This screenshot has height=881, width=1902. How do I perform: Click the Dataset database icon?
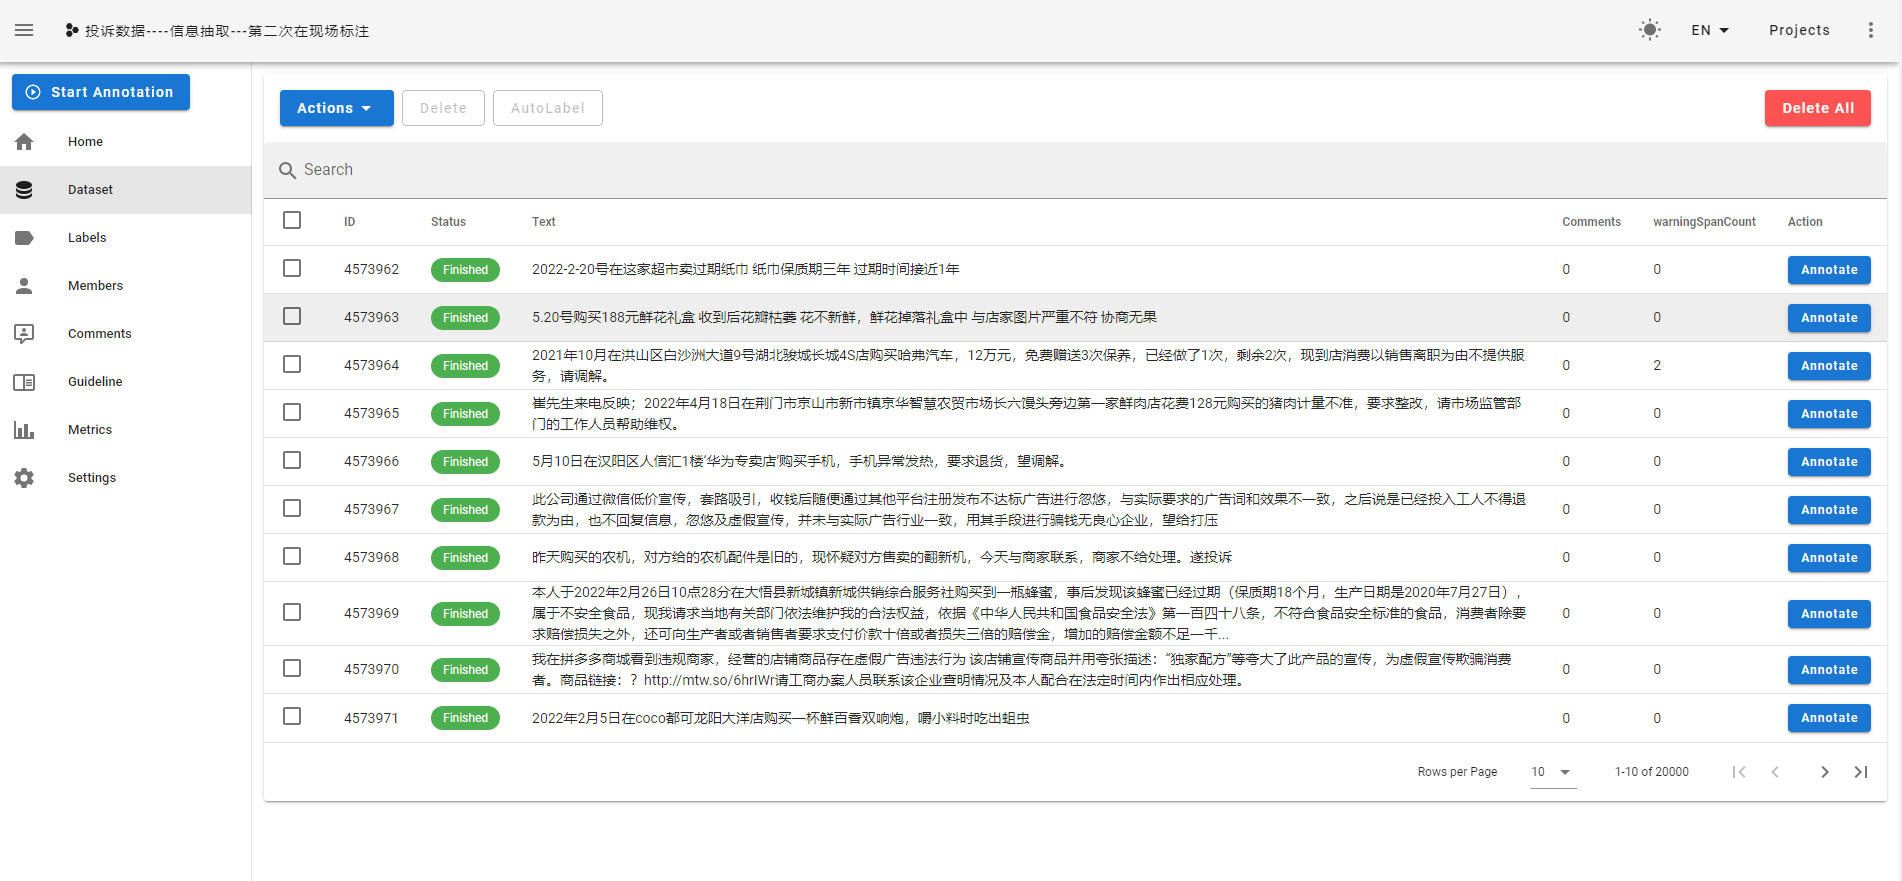(x=24, y=190)
